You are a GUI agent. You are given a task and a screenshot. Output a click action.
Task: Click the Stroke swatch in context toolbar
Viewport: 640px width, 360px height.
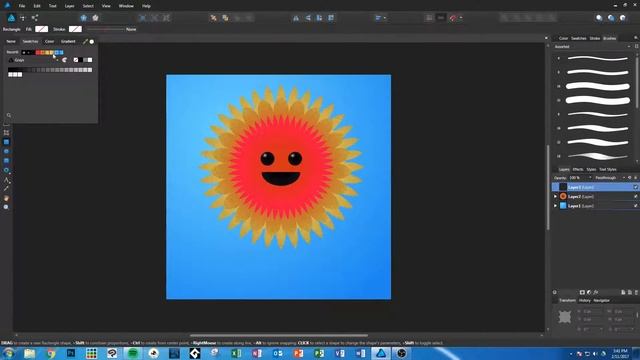click(x=75, y=29)
